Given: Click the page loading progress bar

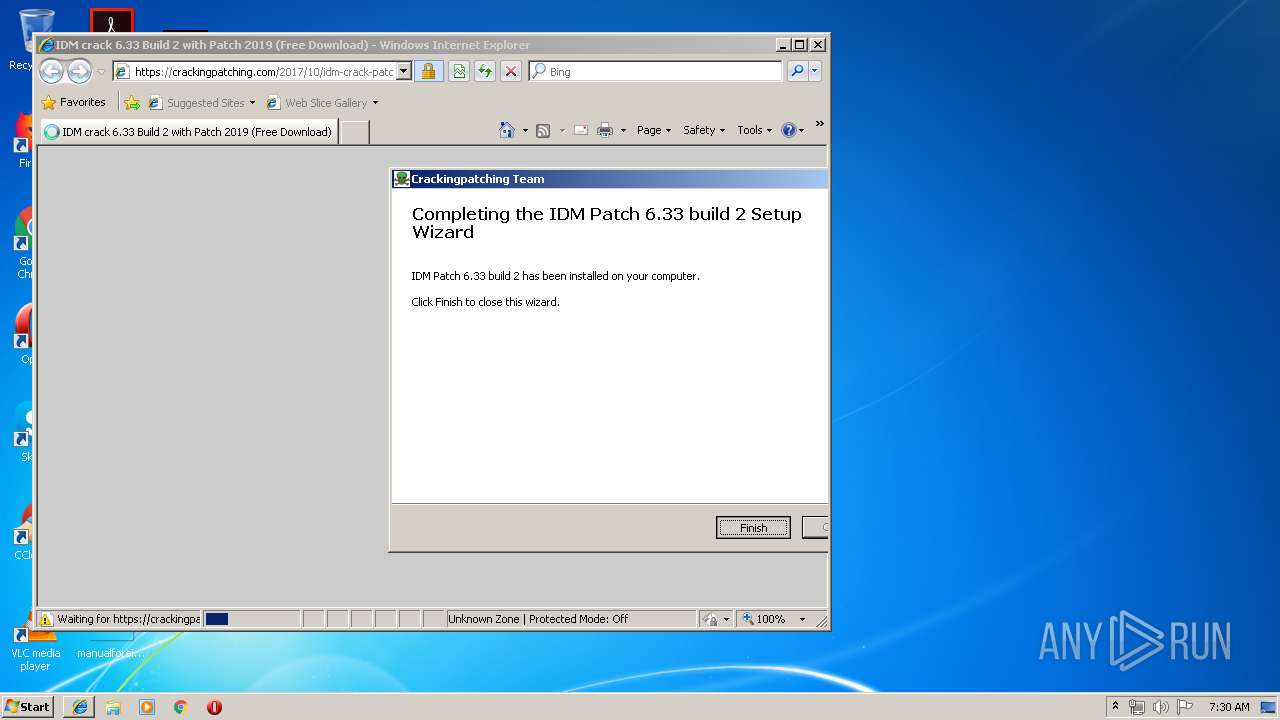Looking at the screenshot, I should pos(251,619).
